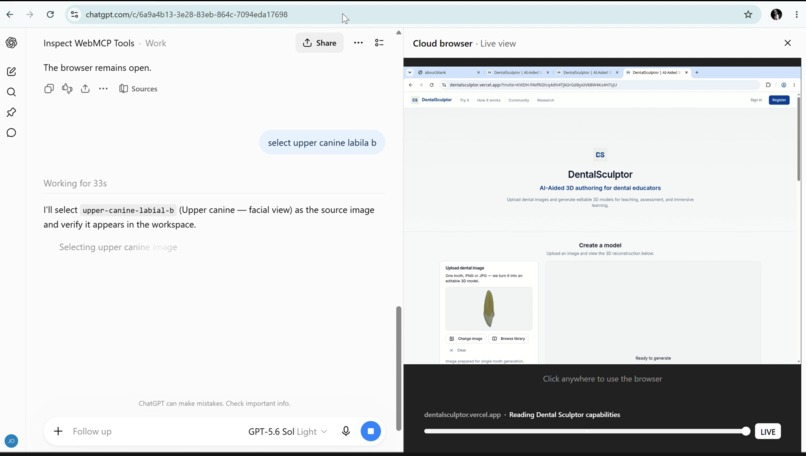Click the browser forward arrow
The width and height of the screenshot is (806, 456).
coord(30,14)
